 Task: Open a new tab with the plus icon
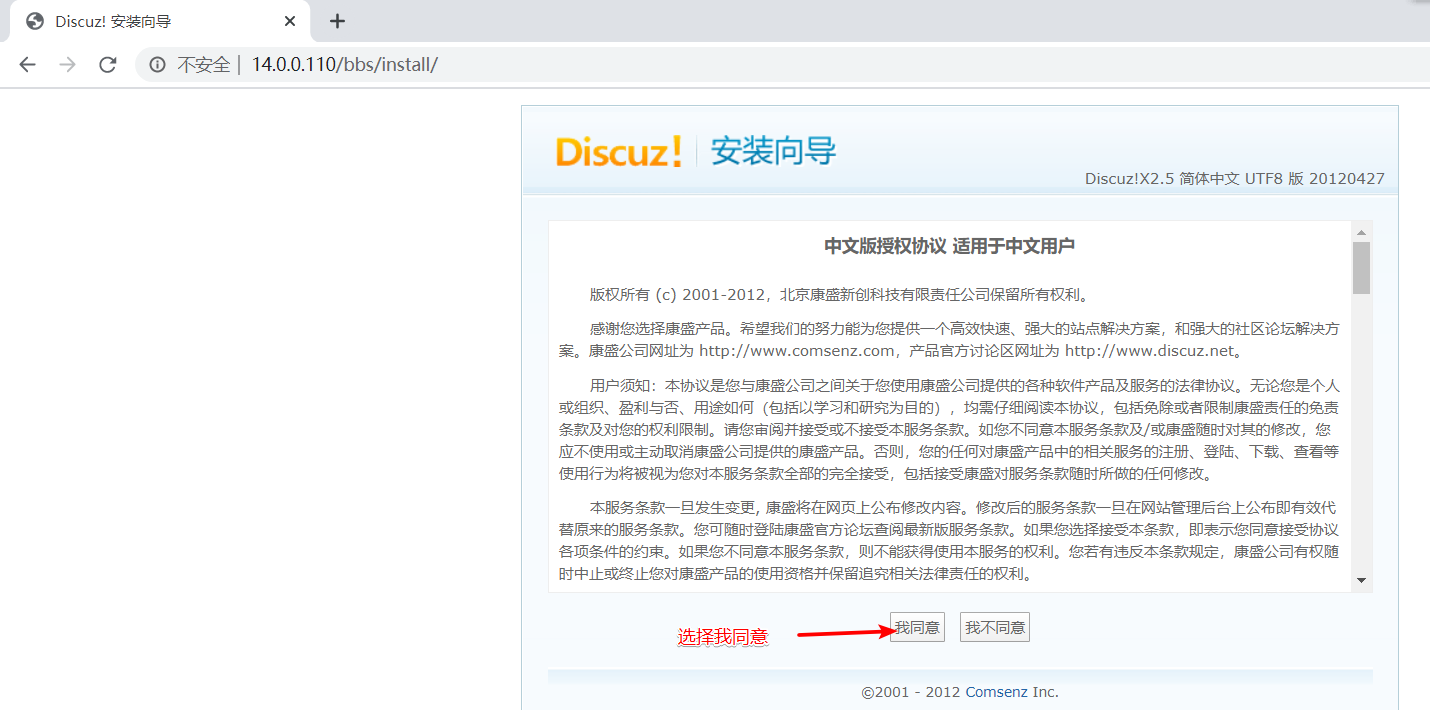tap(338, 21)
